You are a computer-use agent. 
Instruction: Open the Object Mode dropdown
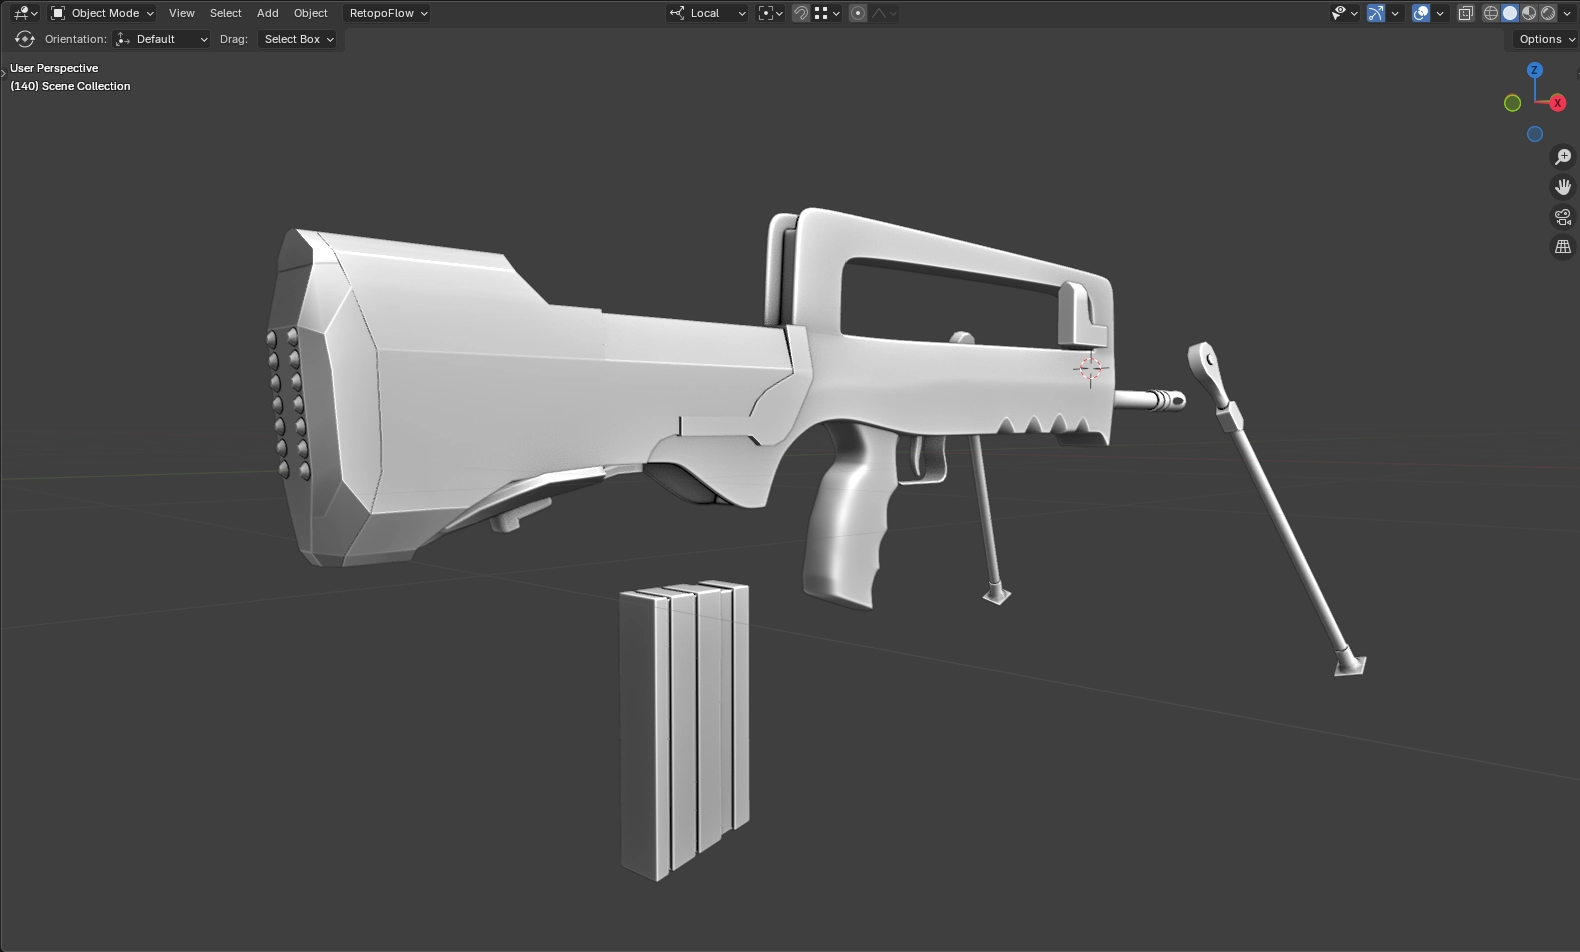(x=103, y=13)
